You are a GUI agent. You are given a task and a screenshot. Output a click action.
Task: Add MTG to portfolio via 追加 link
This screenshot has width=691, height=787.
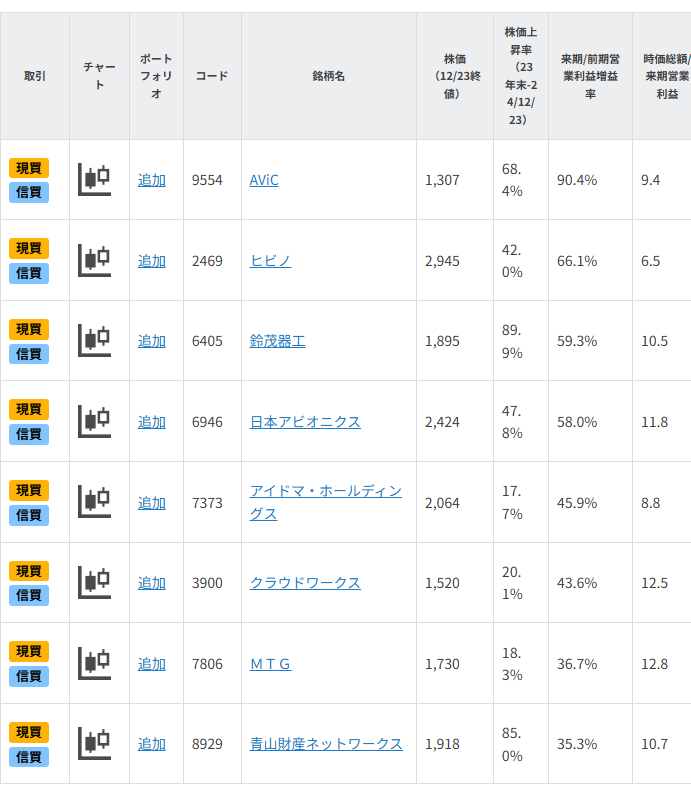click(152, 664)
